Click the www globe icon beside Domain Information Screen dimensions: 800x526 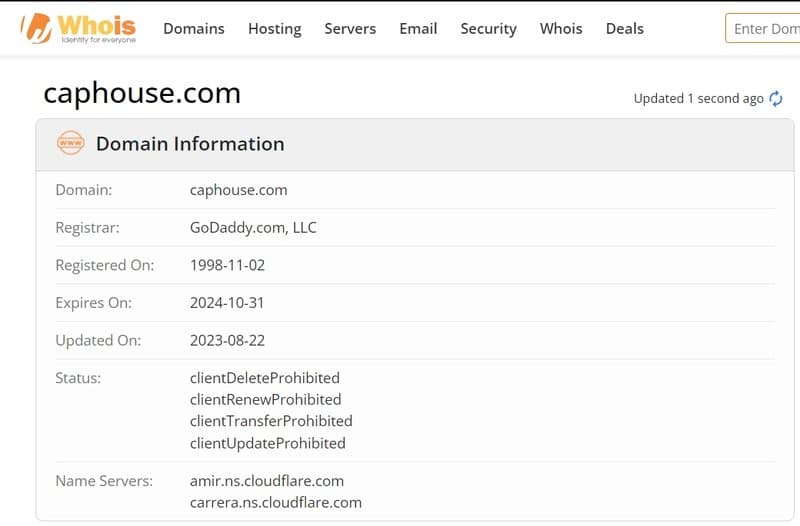coord(70,143)
